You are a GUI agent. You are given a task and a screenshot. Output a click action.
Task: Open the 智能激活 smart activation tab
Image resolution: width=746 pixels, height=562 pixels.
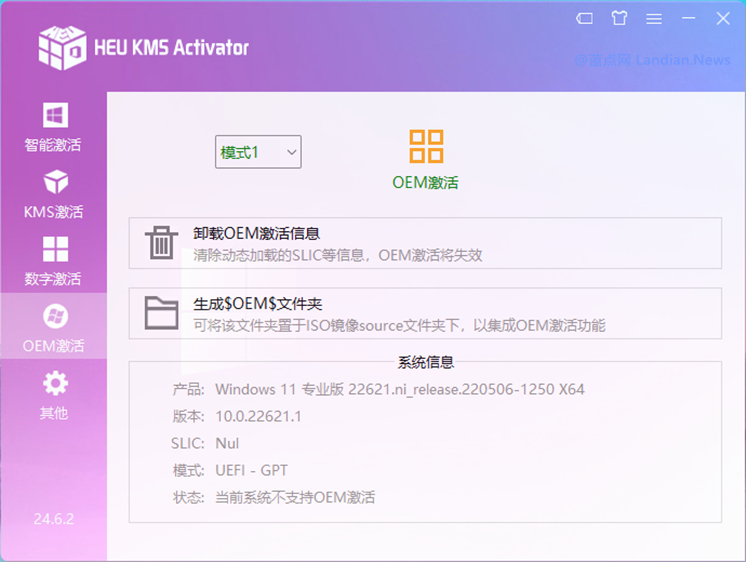54,127
